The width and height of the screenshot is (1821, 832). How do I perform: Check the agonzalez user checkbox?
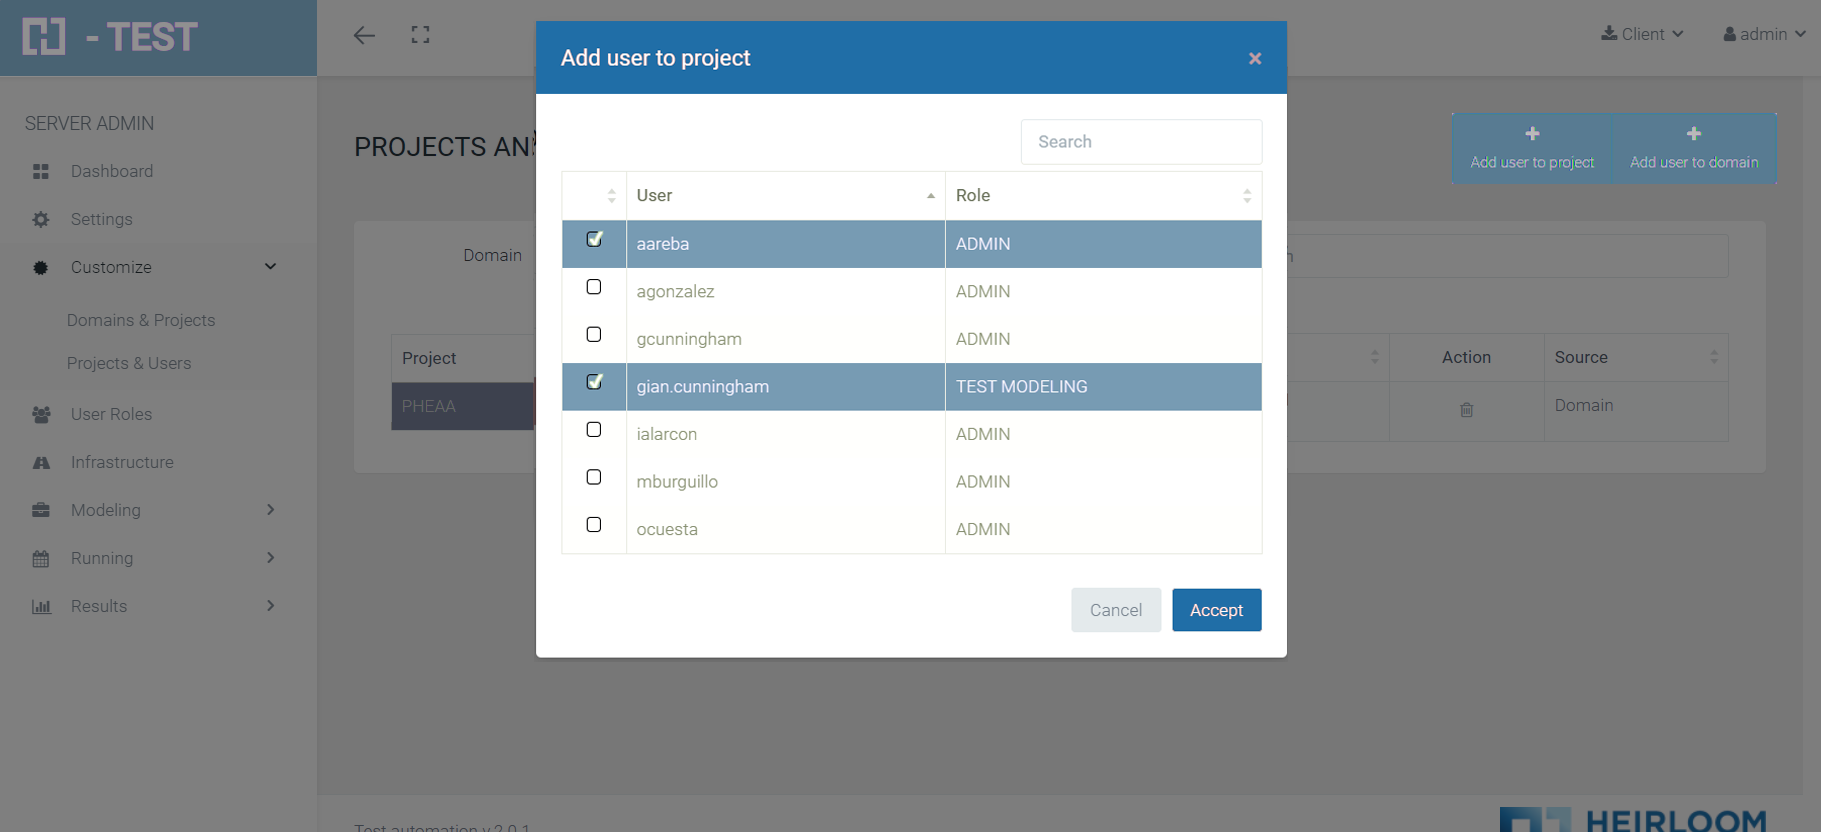(594, 288)
